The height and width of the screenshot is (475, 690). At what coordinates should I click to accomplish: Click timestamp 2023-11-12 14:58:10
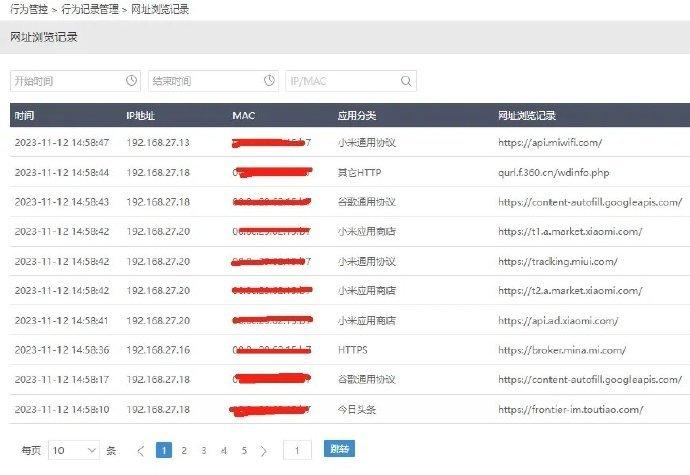click(x=62, y=409)
